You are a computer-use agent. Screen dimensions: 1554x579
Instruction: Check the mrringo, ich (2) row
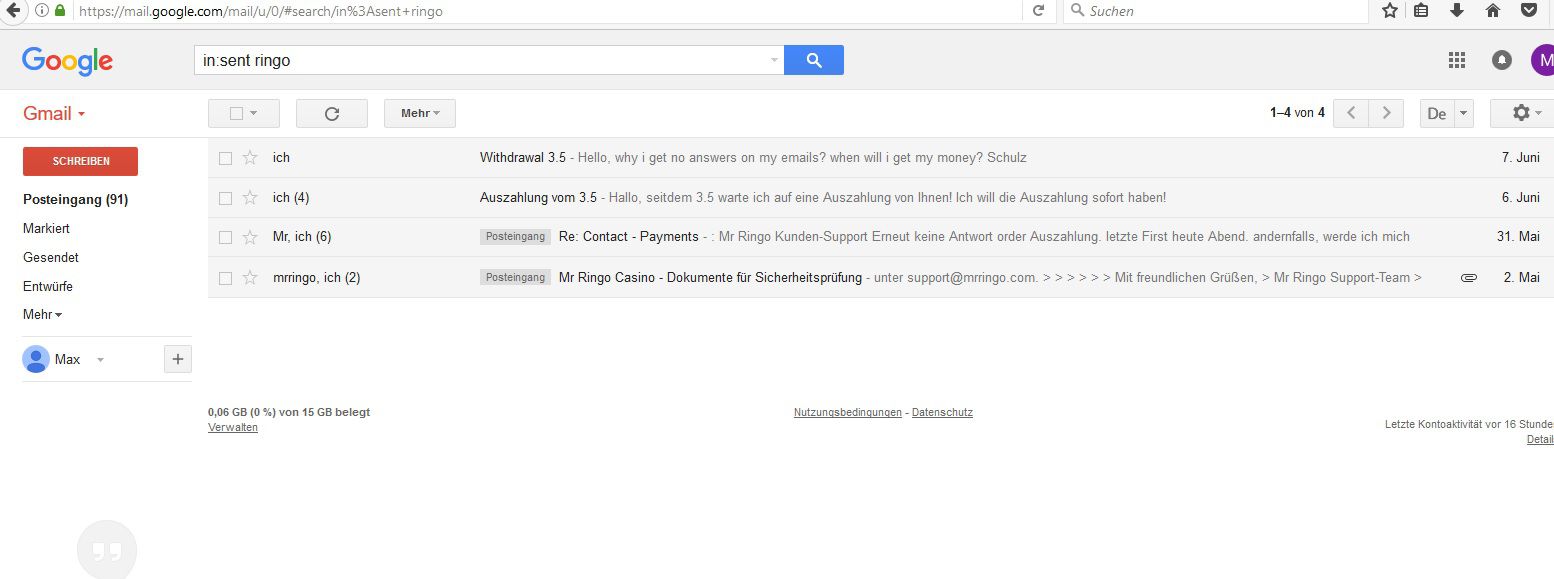(225, 278)
